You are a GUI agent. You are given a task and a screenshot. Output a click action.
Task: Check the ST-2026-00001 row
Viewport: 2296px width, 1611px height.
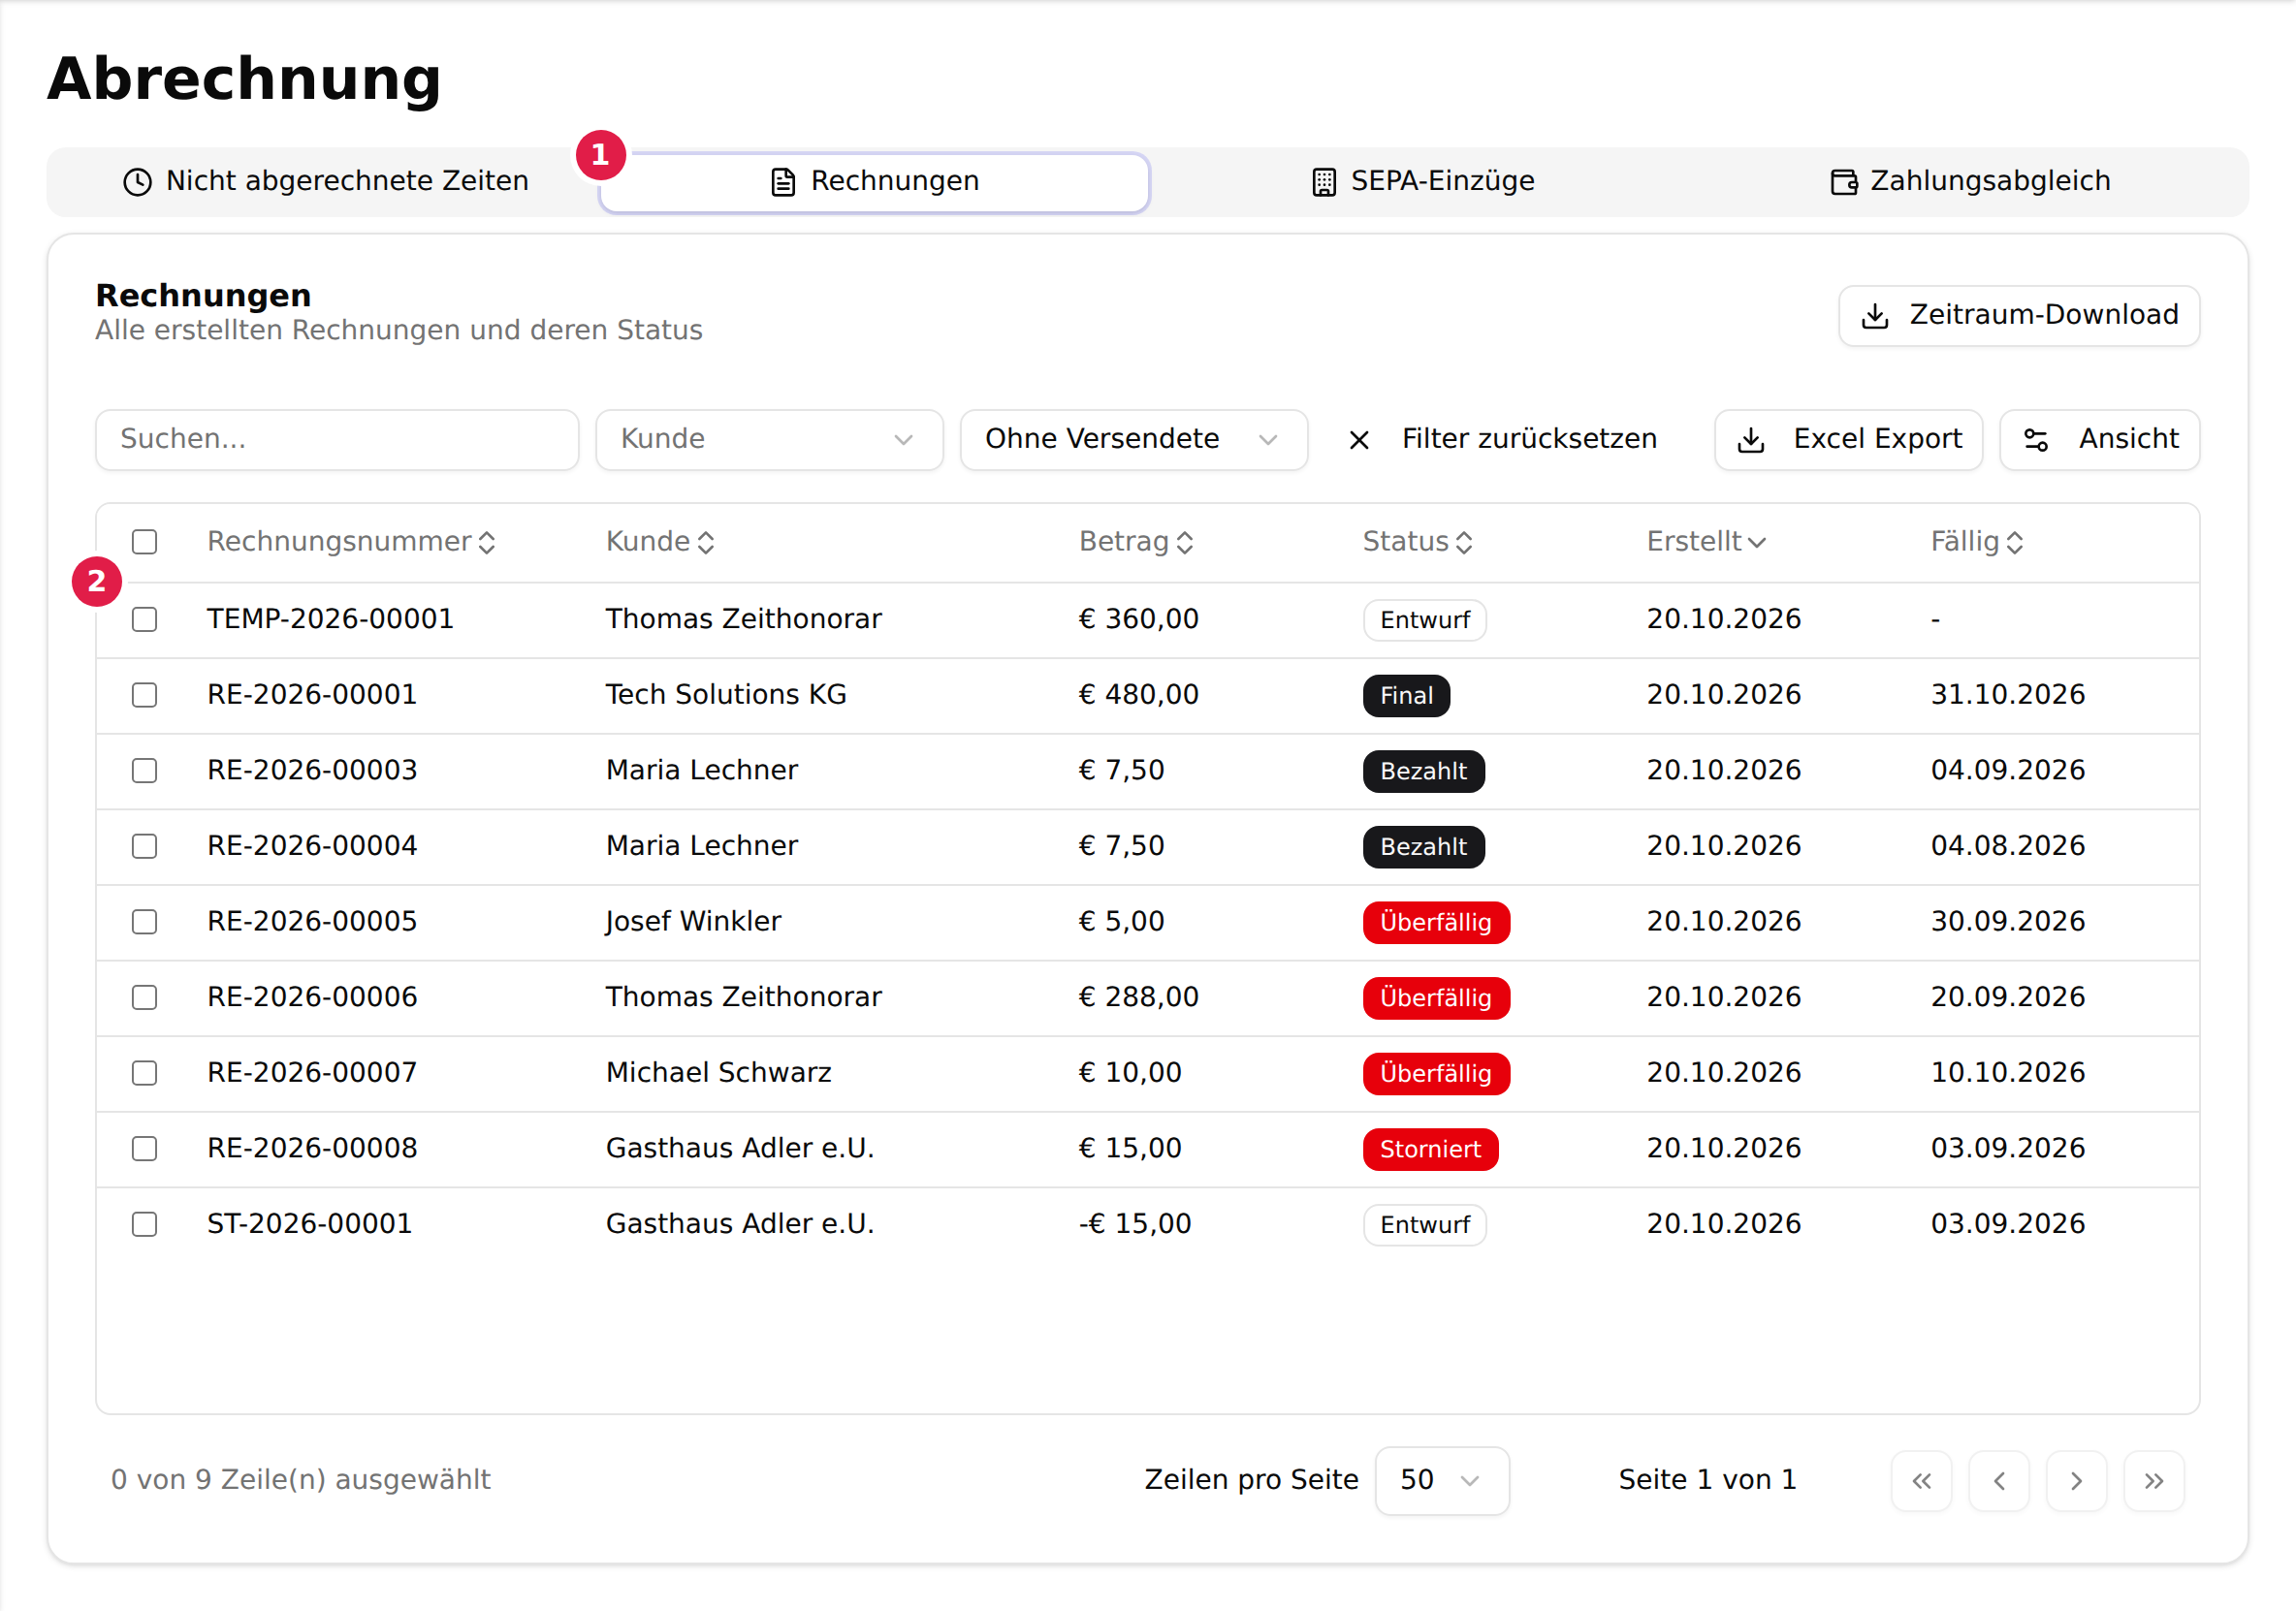click(145, 1224)
